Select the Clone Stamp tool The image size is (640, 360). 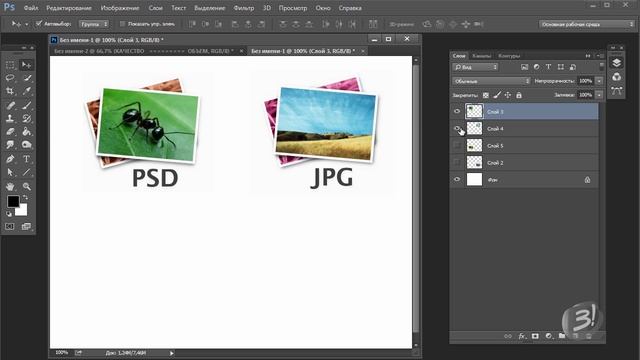10,118
